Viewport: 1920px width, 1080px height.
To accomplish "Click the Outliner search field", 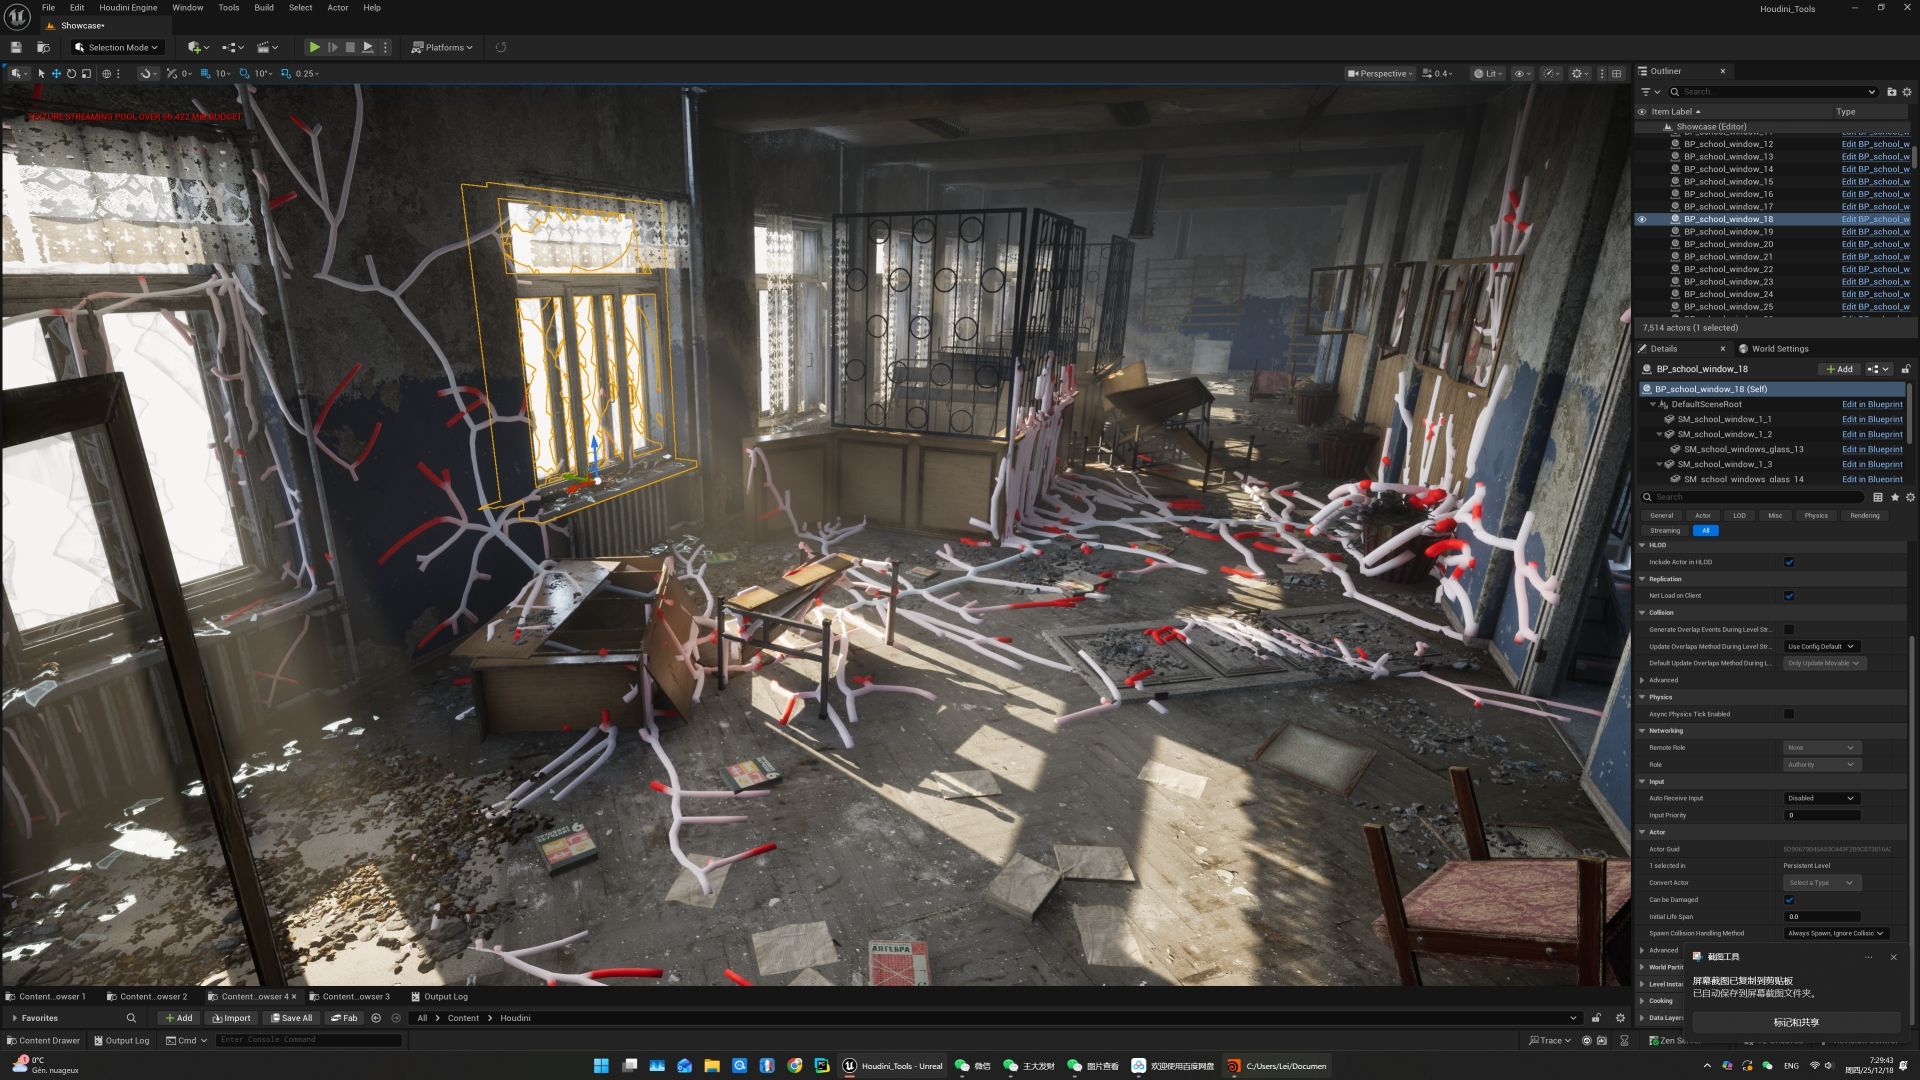I will 1773,91.
